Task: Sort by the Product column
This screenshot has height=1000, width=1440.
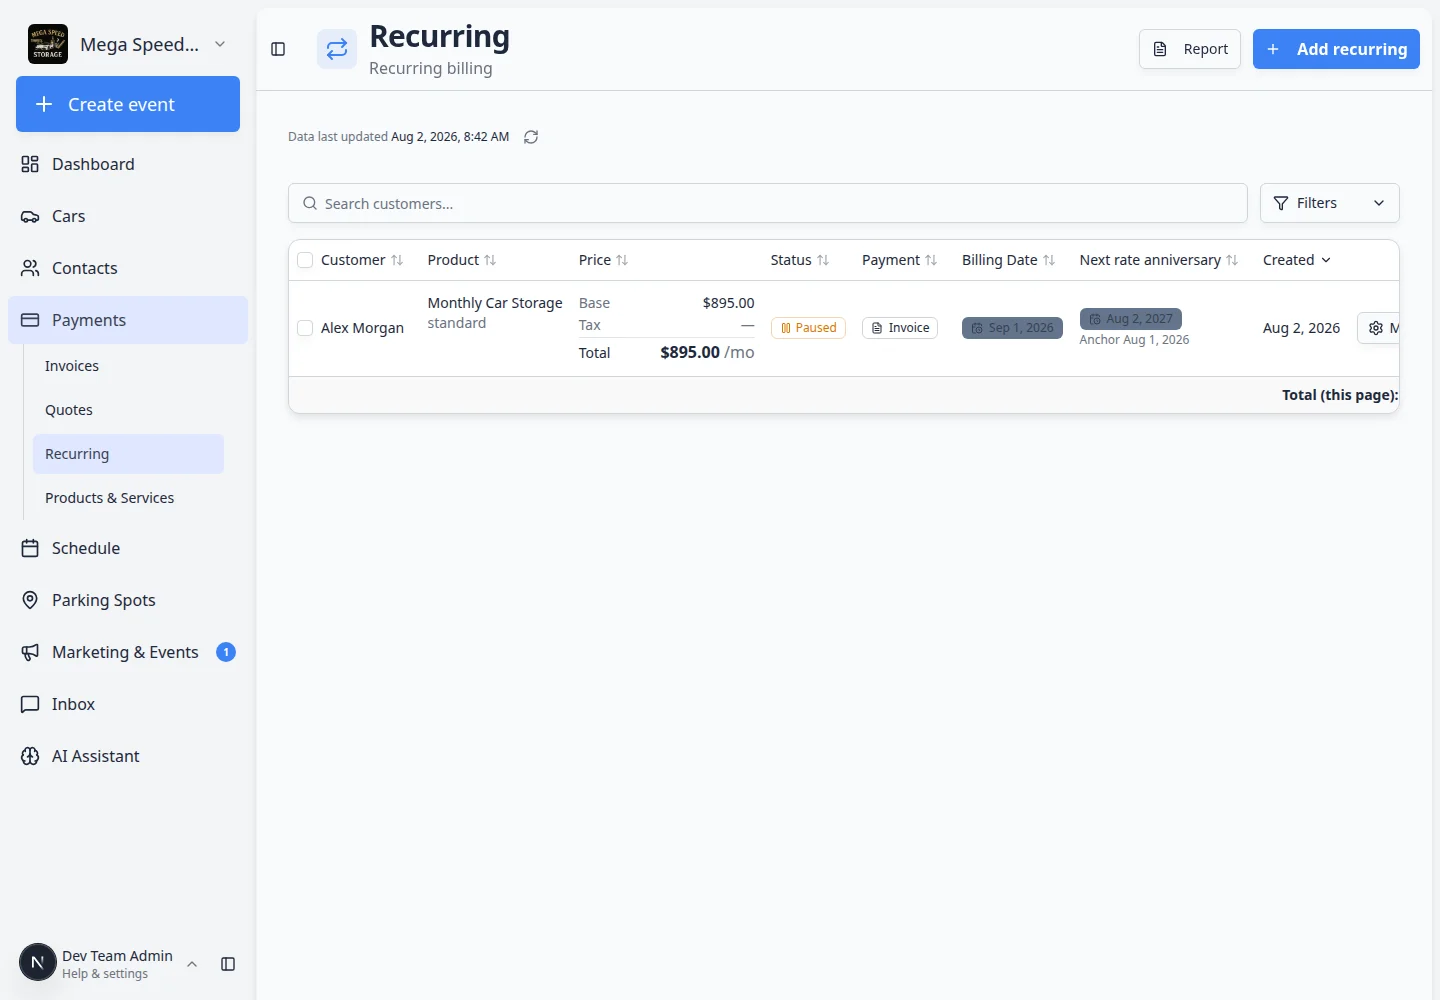Action: coord(462,260)
